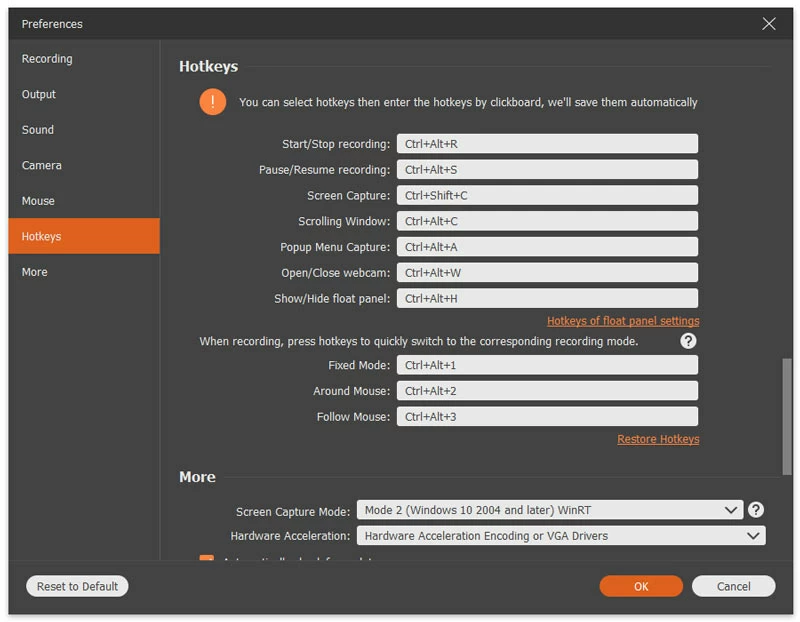
Task: Click the help icon beside Screen Capture Mode
Action: (757, 509)
